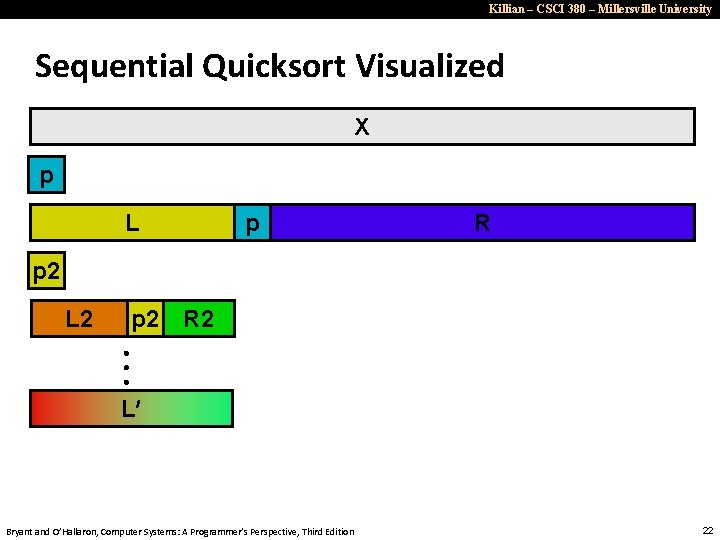Click the Bryant and O'Hallaron footer citation

180,532
